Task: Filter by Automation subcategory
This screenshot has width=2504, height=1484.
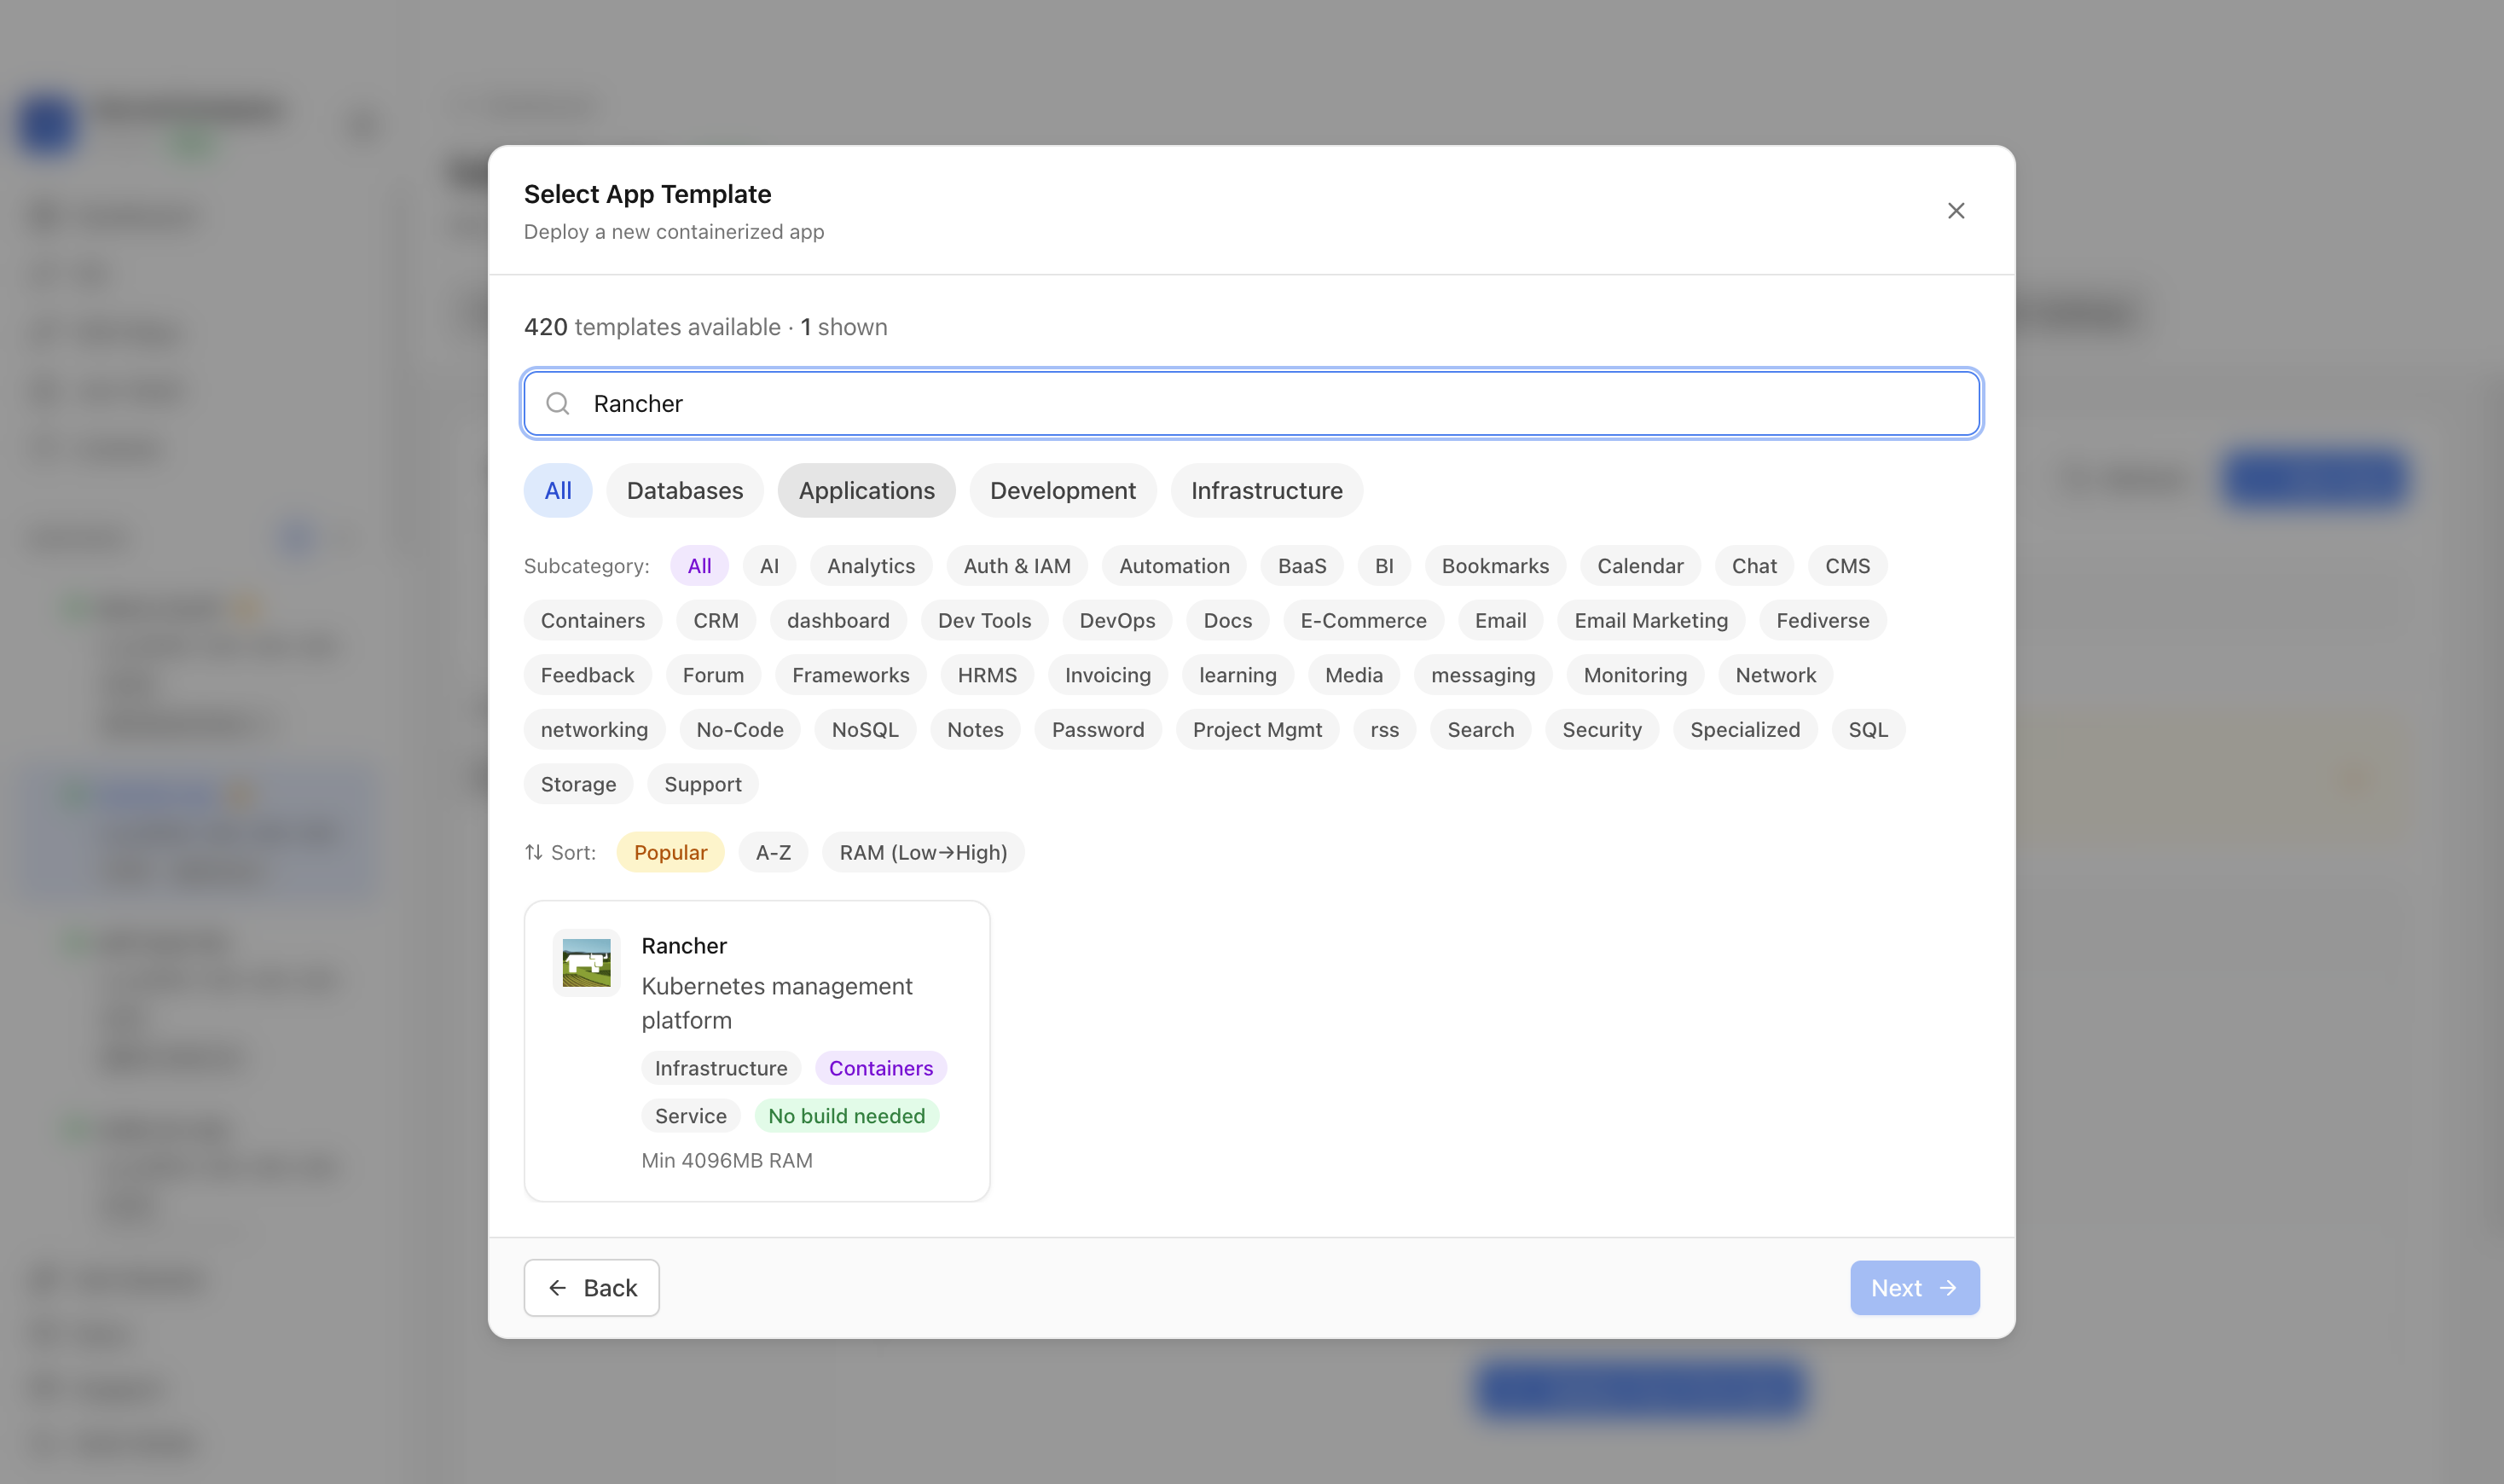Action: [1174, 566]
